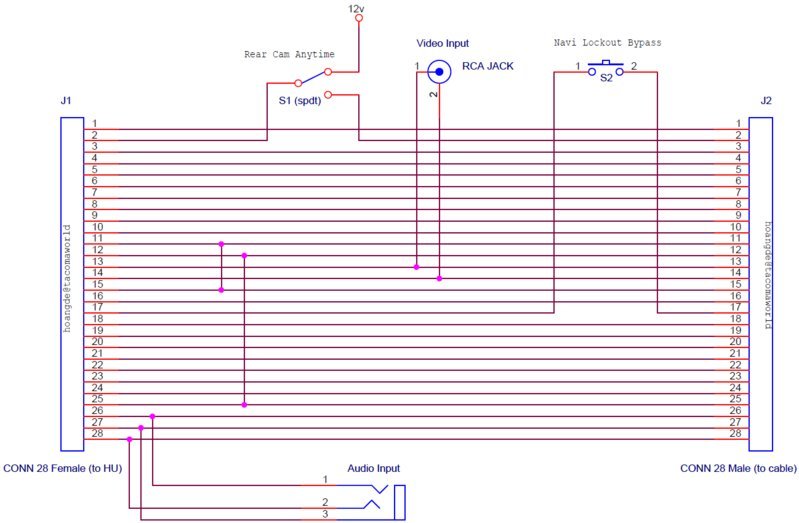
Task: Click the 'Video Input' label
Action: [x=442, y=43]
